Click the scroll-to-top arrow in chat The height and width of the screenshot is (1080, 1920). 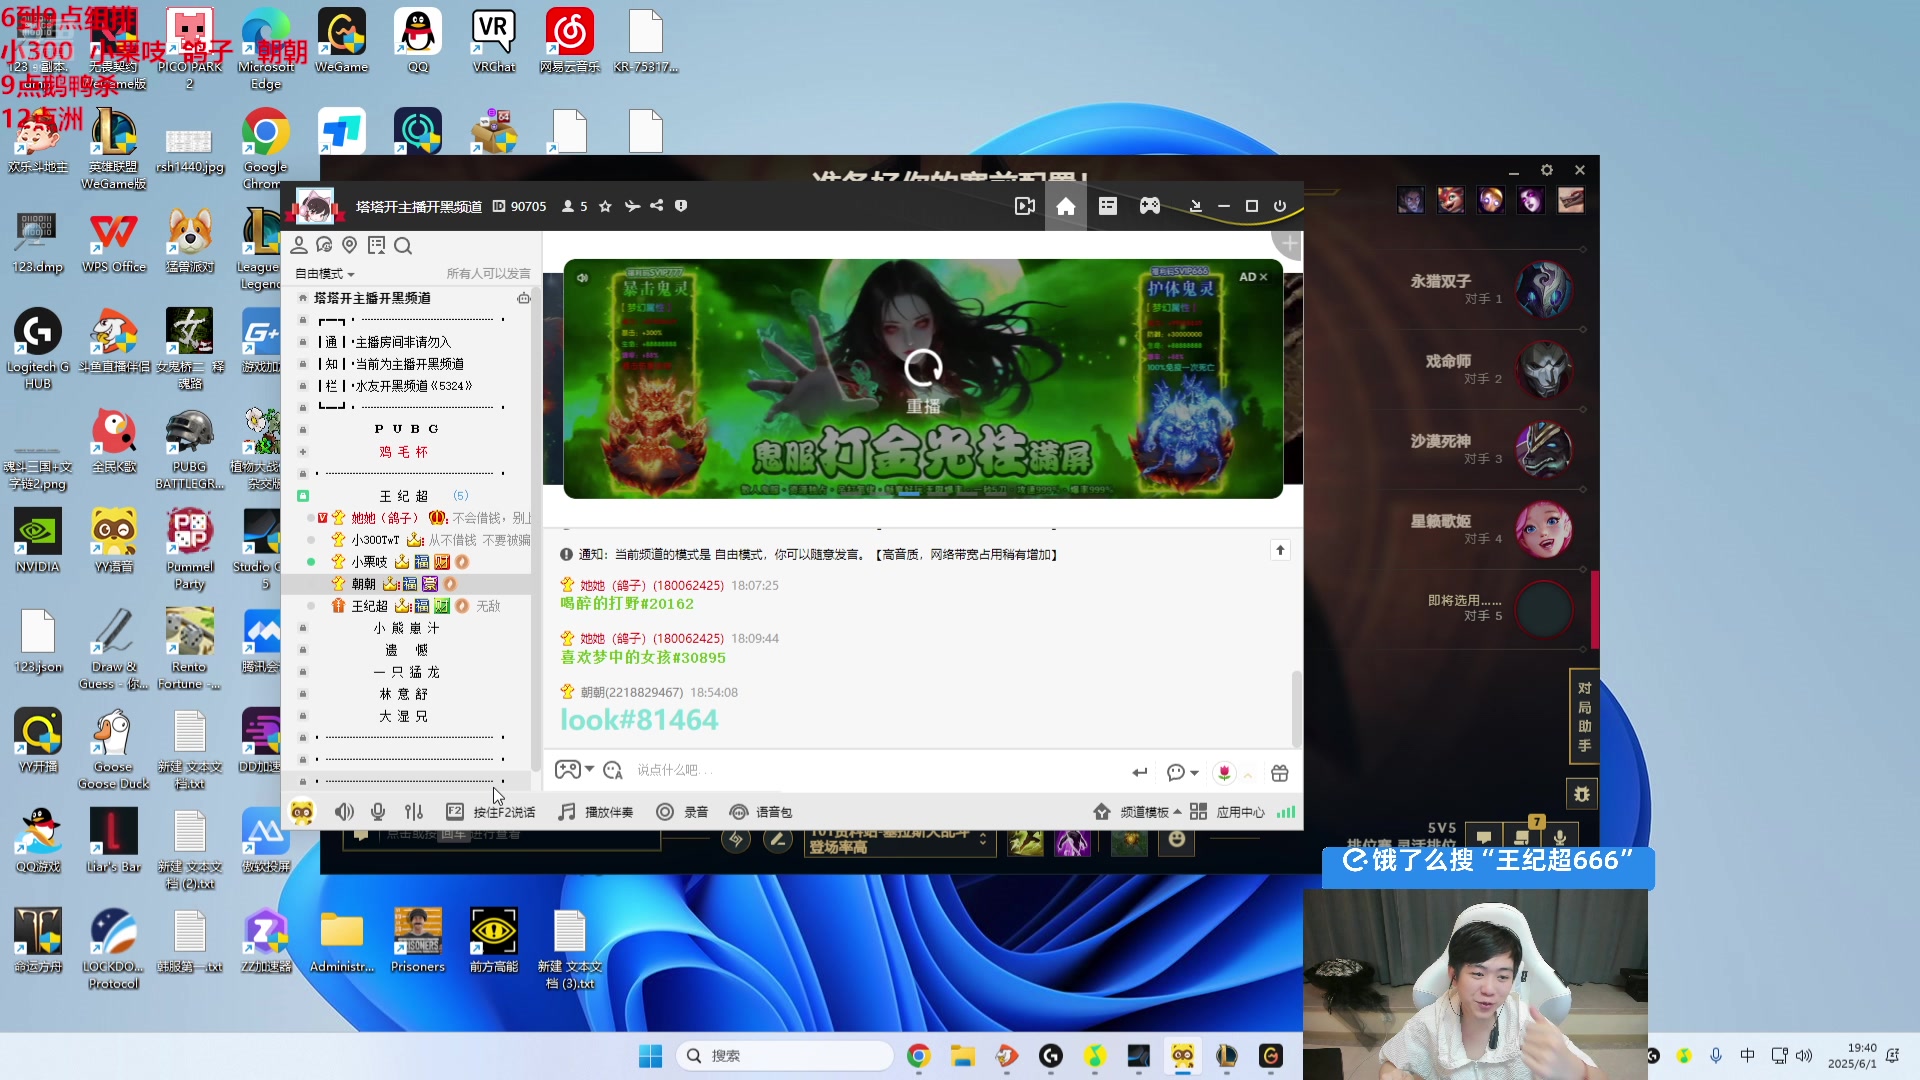tap(1280, 550)
